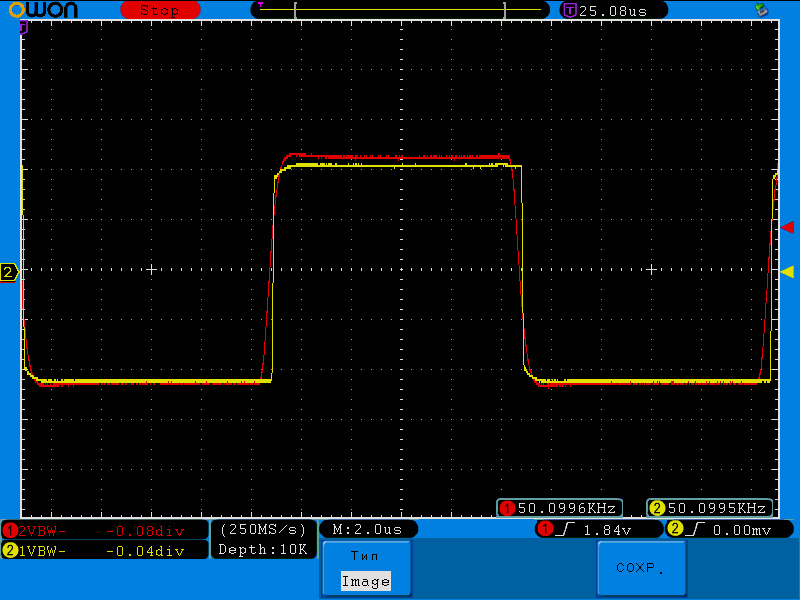Select the 0.00mv trigger level value

click(741, 530)
